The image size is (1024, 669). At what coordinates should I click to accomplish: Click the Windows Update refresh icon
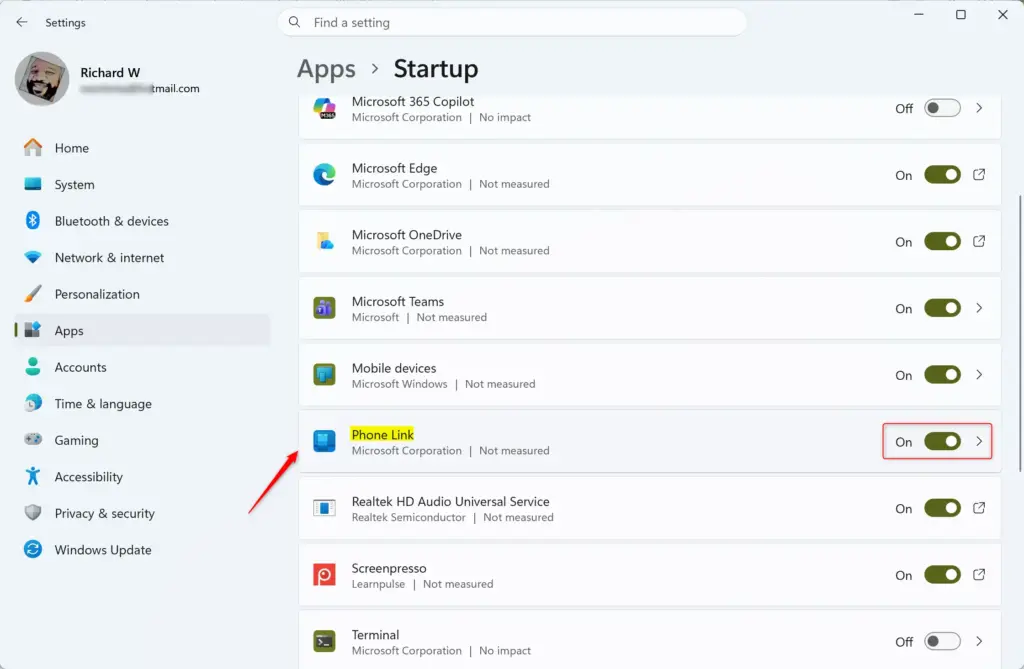33,549
